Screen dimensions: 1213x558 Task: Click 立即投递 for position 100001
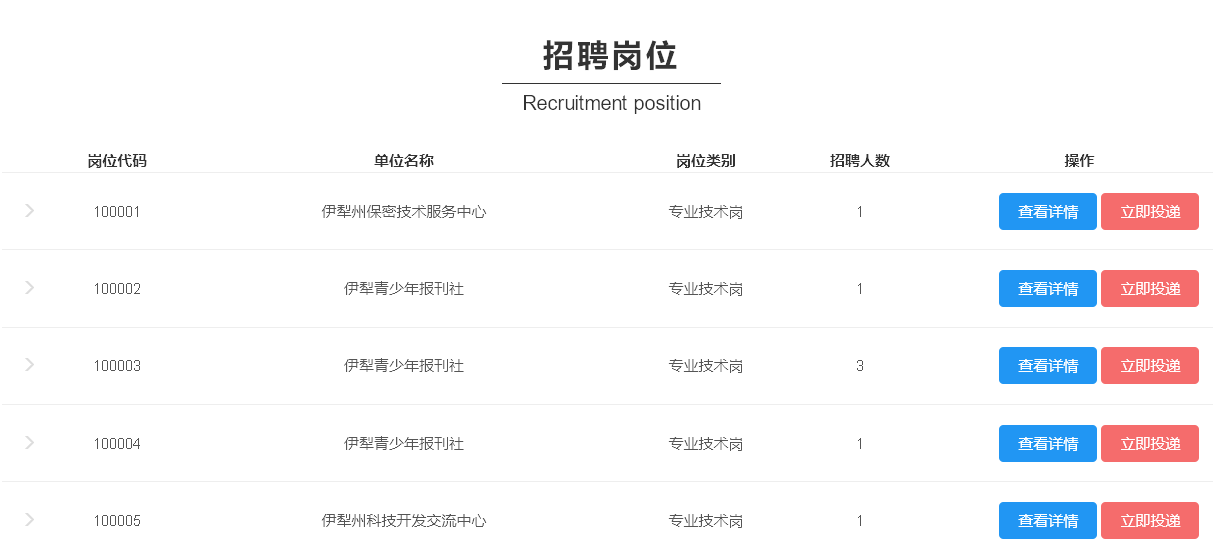[1149, 212]
